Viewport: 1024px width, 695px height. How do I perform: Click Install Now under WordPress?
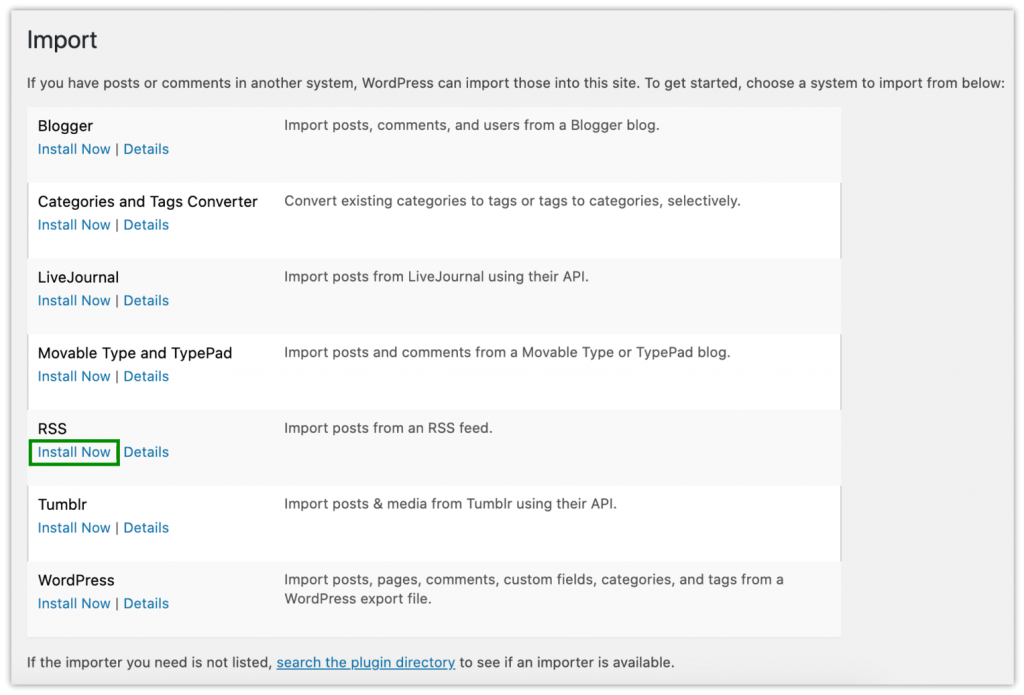tap(74, 603)
